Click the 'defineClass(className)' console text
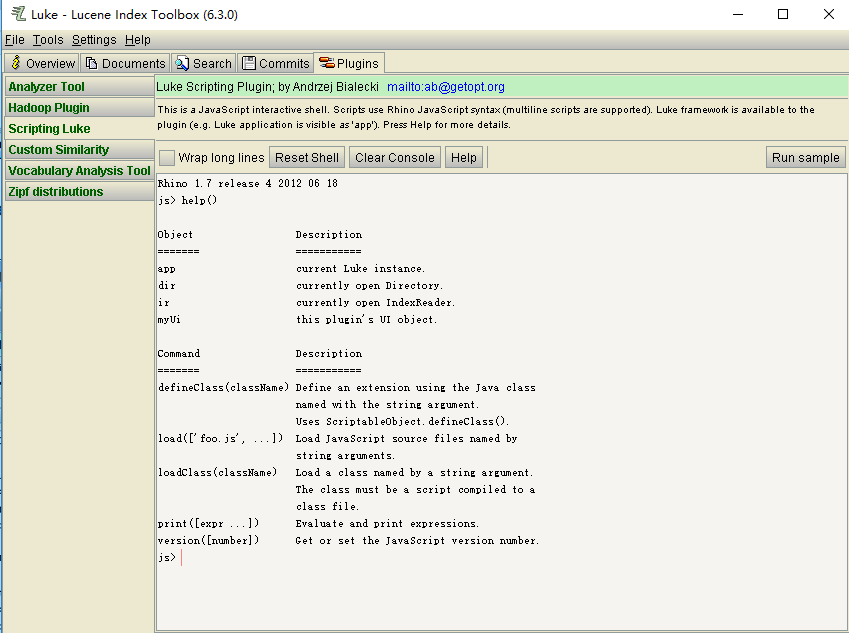 pos(223,388)
